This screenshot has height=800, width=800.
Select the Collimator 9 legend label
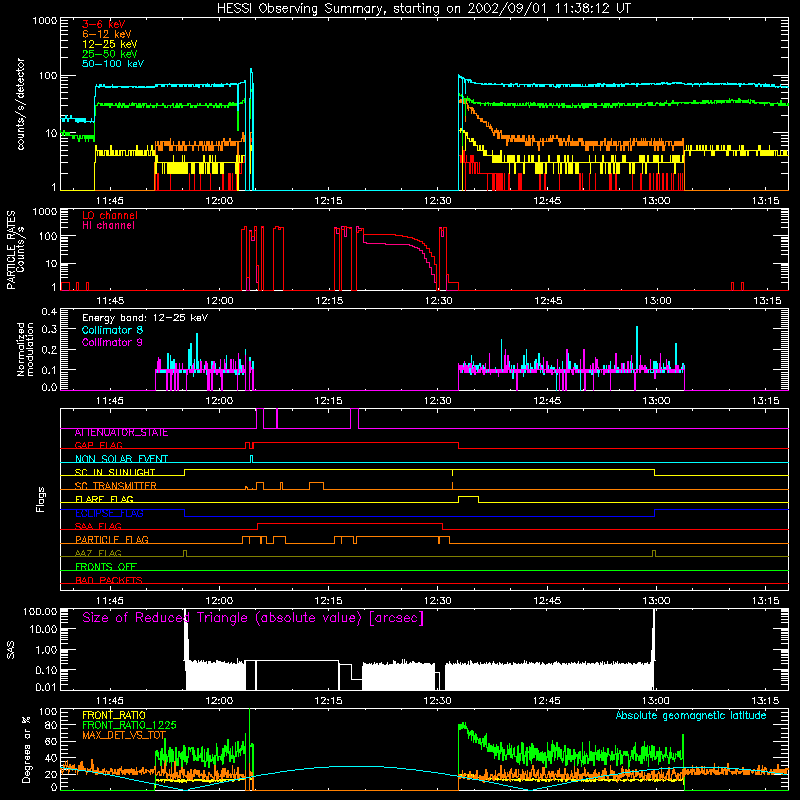(112, 342)
